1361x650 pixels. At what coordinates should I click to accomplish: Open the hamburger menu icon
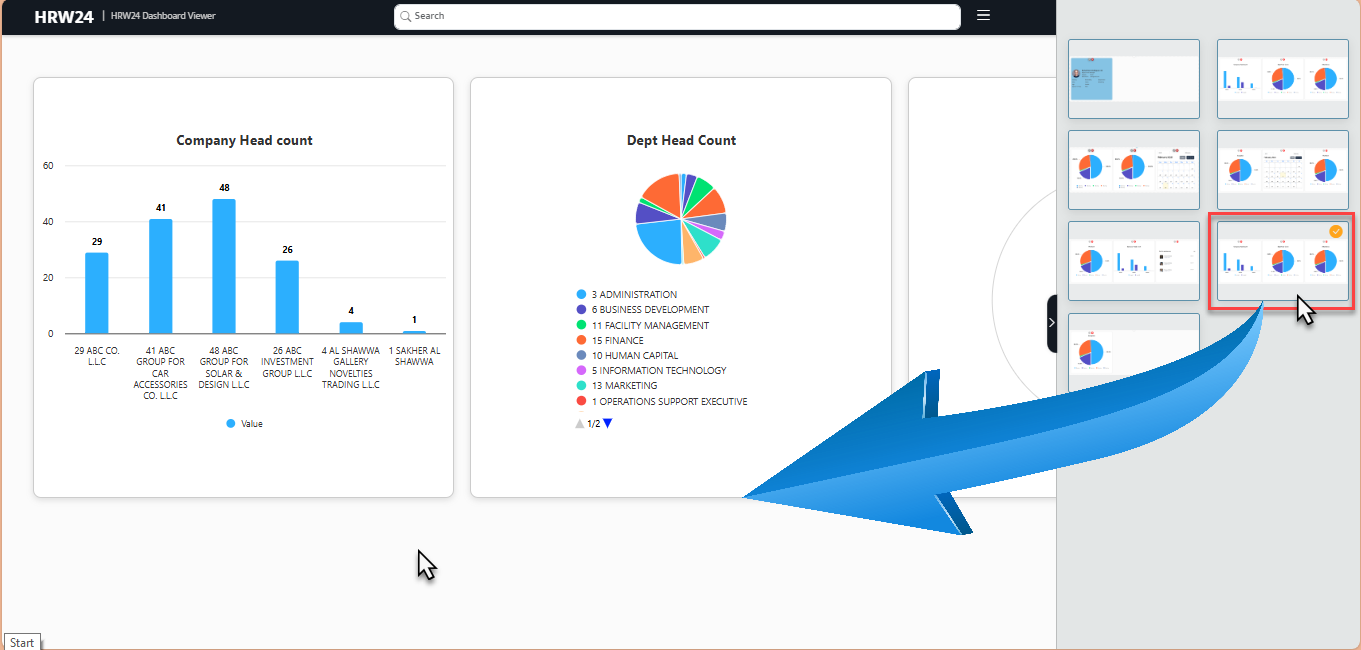pos(983,16)
